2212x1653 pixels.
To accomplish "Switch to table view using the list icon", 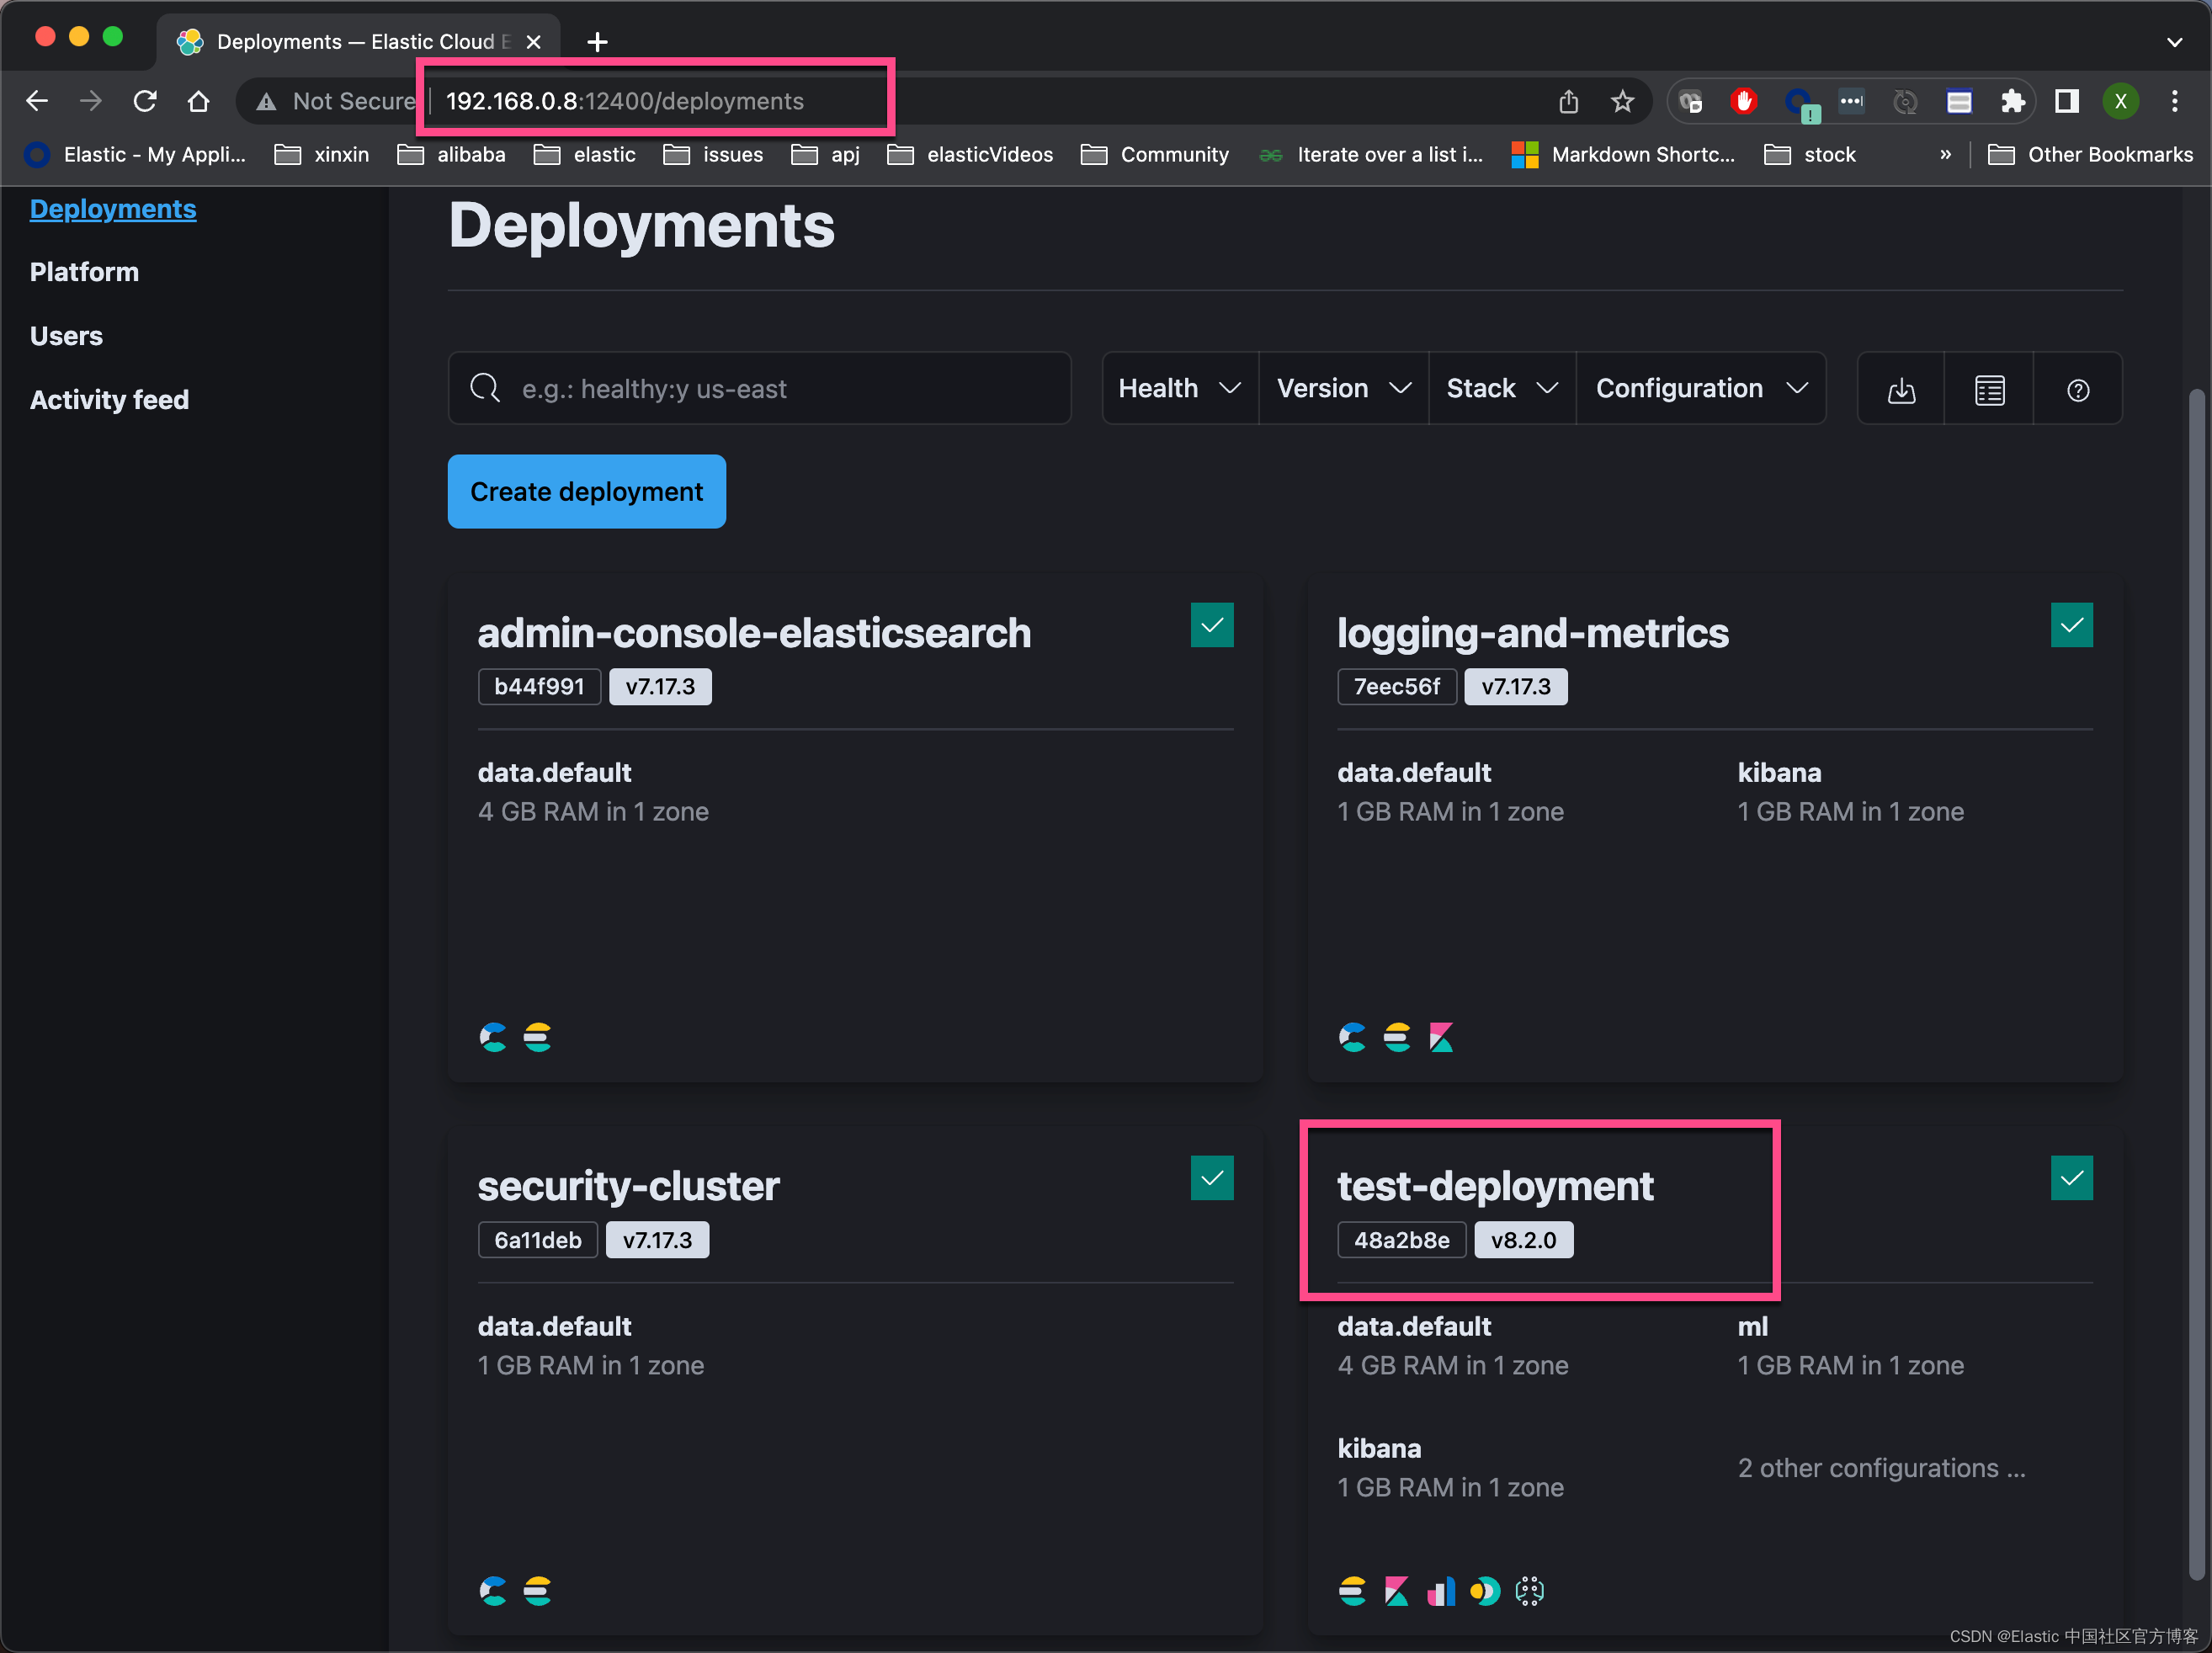I will click(1989, 389).
